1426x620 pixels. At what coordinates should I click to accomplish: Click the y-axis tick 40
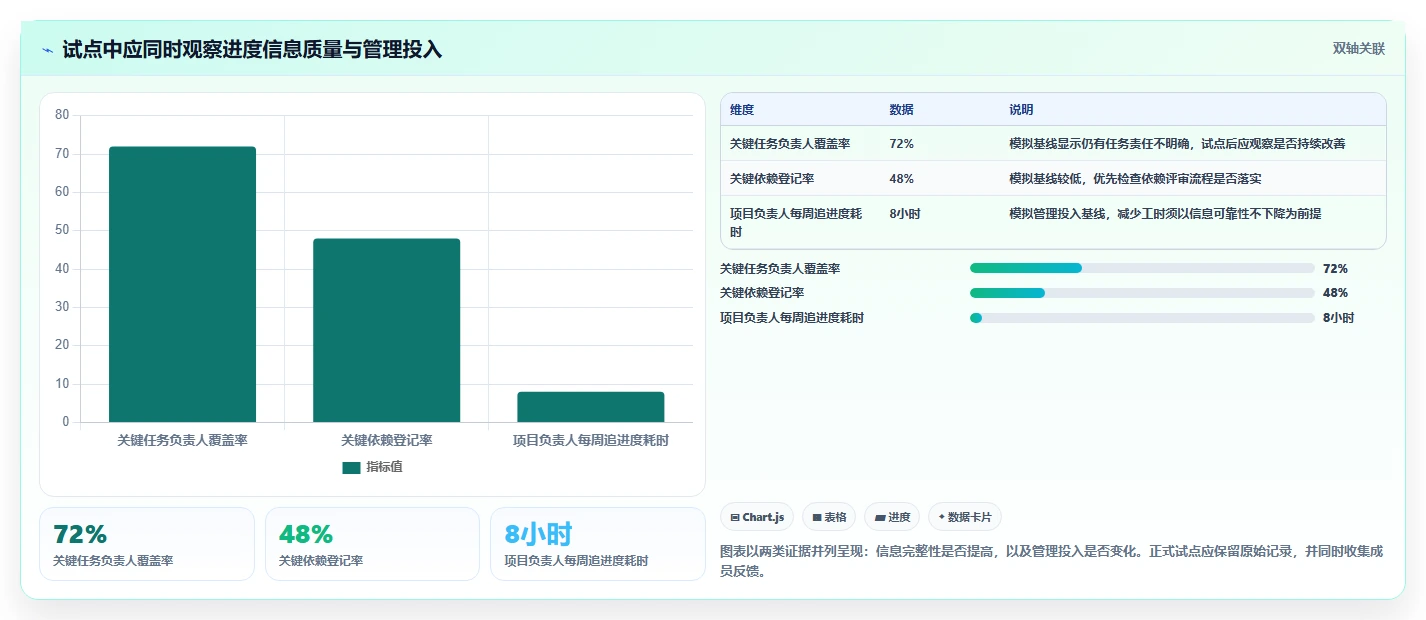click(62, 269)
